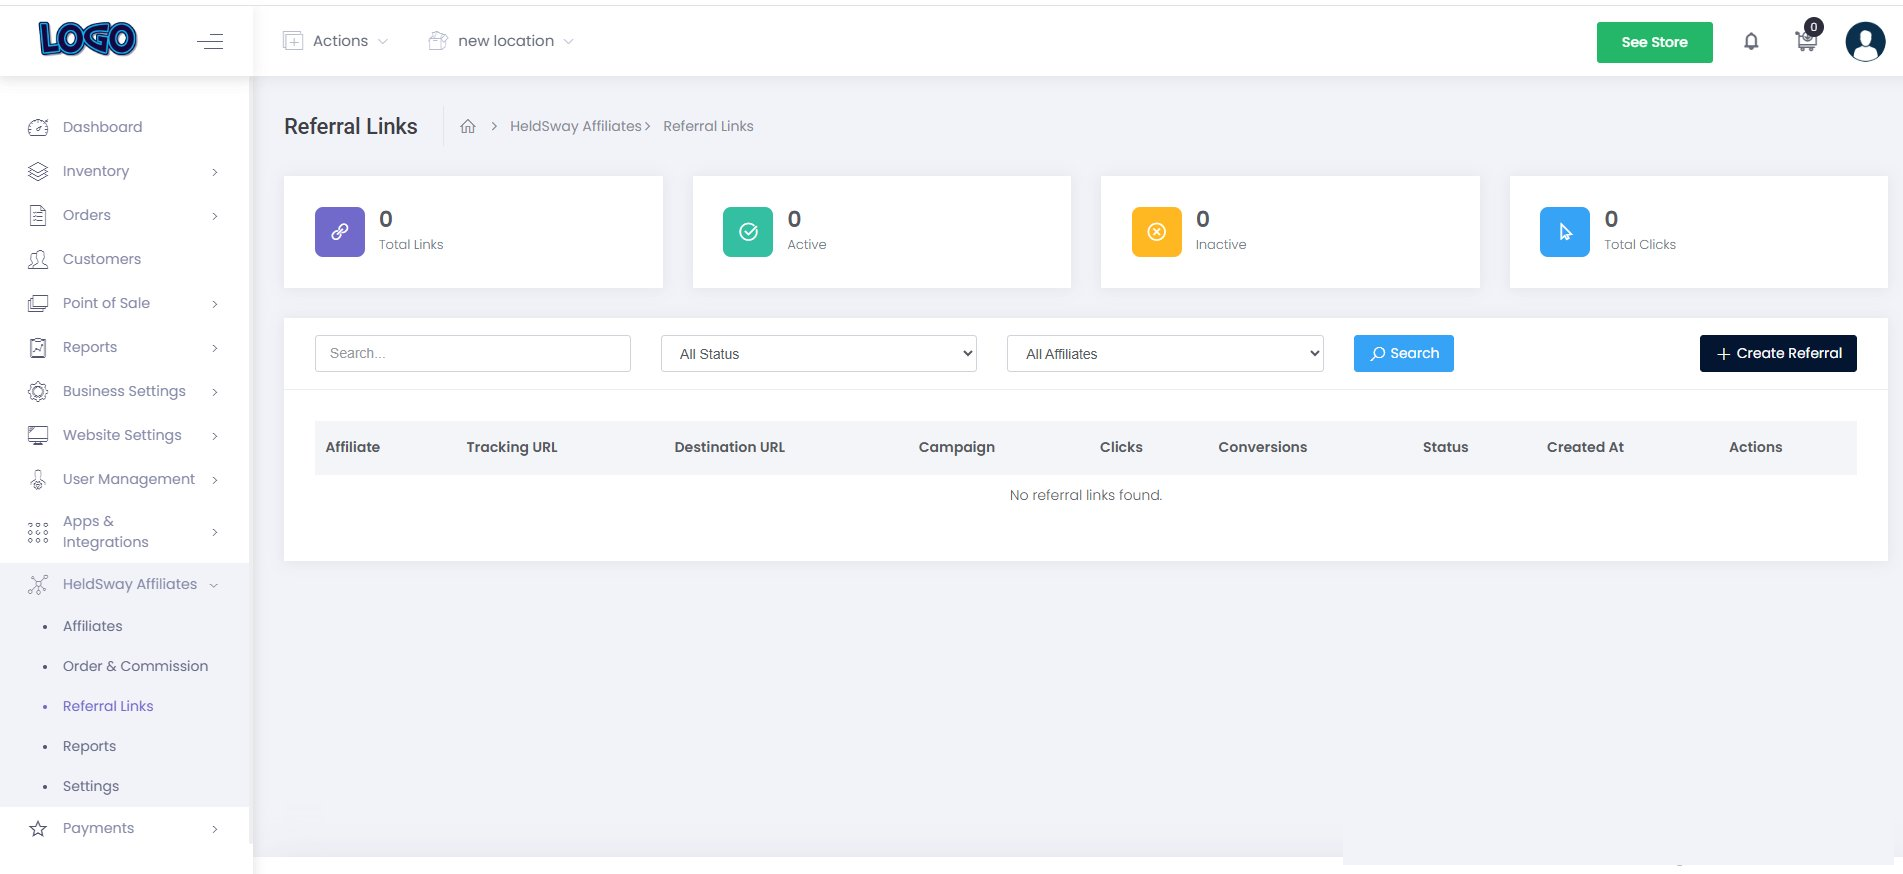Click the Website Settings monitor icon
Viewport: 1903px width, 874px height.
(x=38, y=435)
